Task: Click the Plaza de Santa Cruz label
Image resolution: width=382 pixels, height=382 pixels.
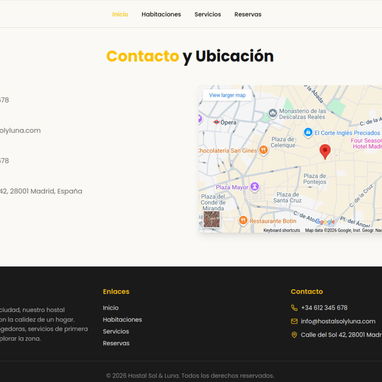Action: 288,197
